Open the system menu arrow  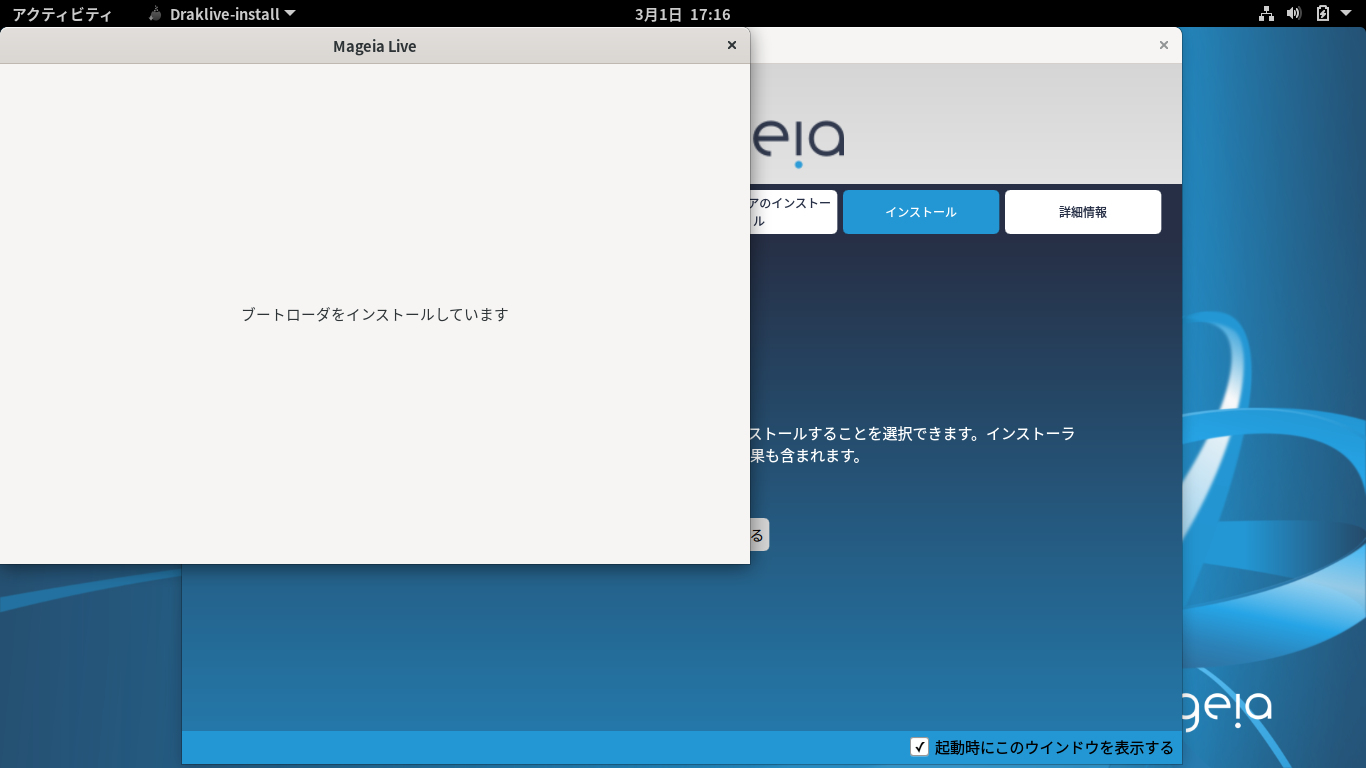click(1347, 14)
